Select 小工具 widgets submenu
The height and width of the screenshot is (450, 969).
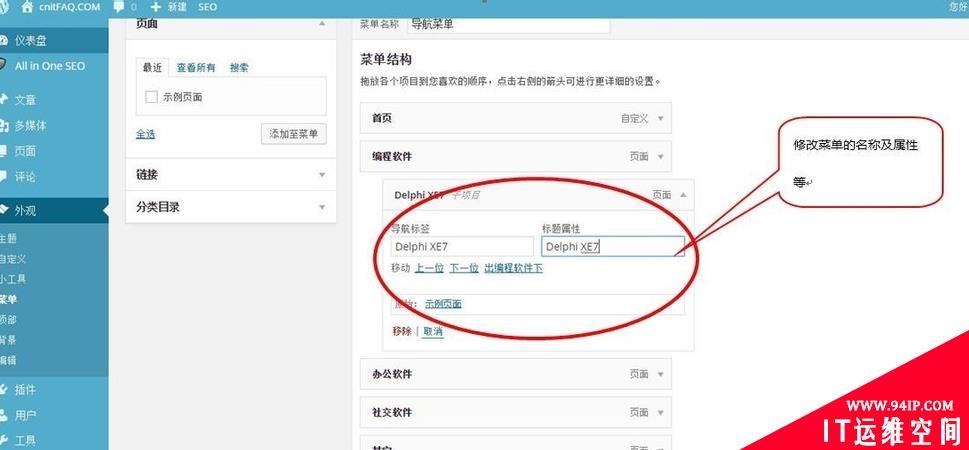[13, 279]
